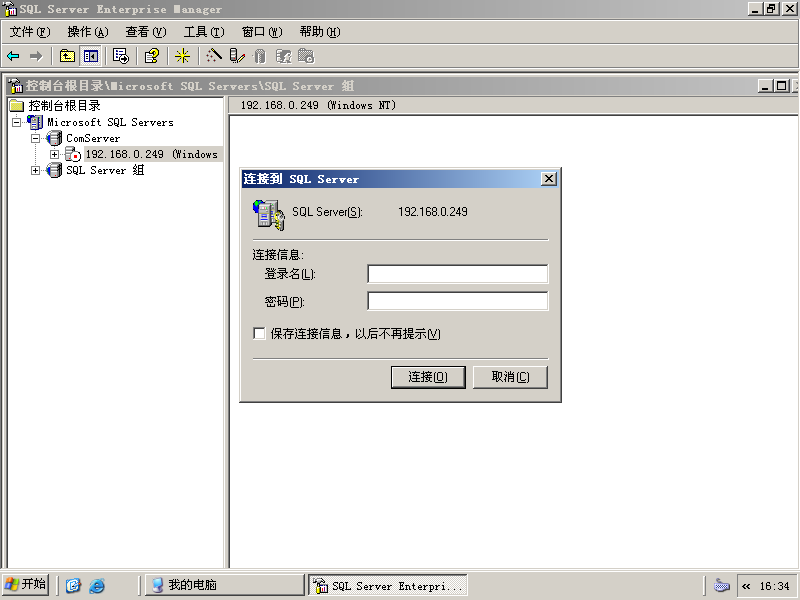This screenshot has height=600, width=800.
Task: Click 192.168.0.249 (Windows NT) pane header
Action: click(318, 105)
